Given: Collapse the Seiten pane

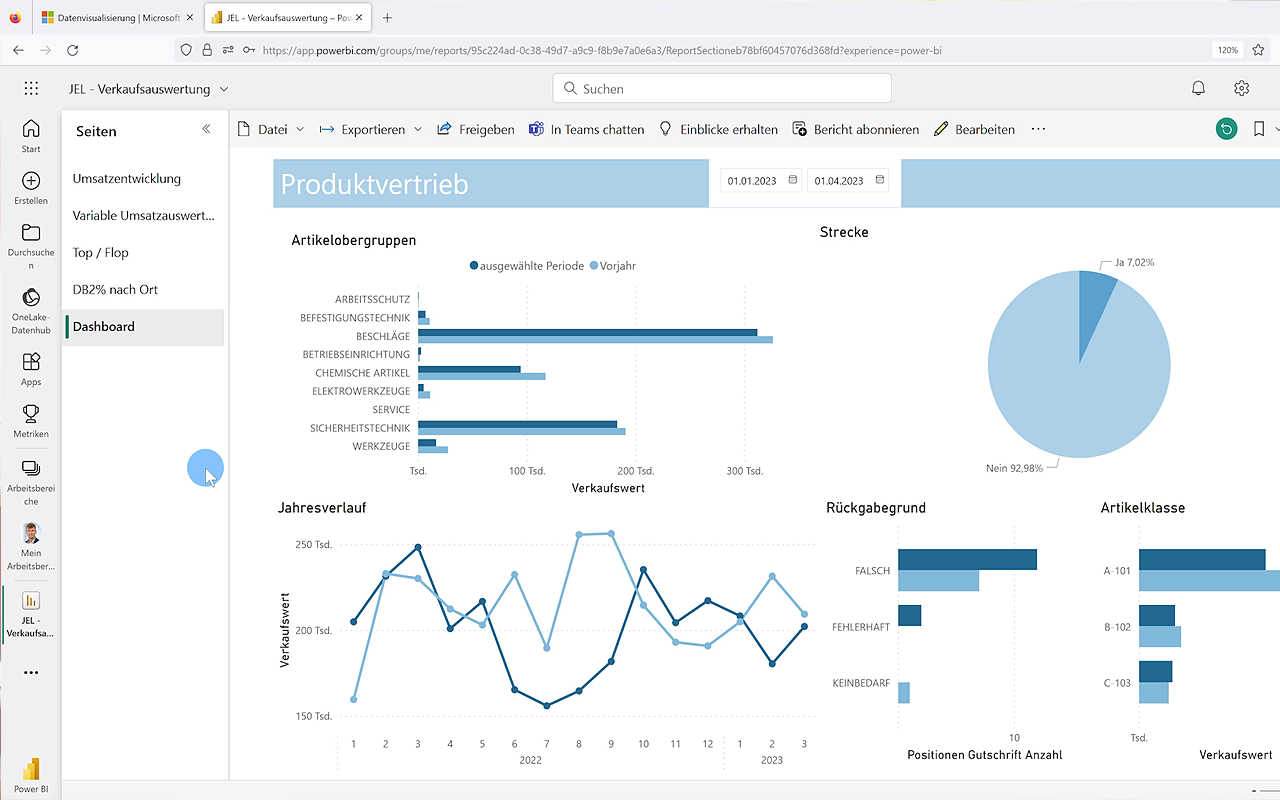Looking at the screenshot, I should point(207,129).
